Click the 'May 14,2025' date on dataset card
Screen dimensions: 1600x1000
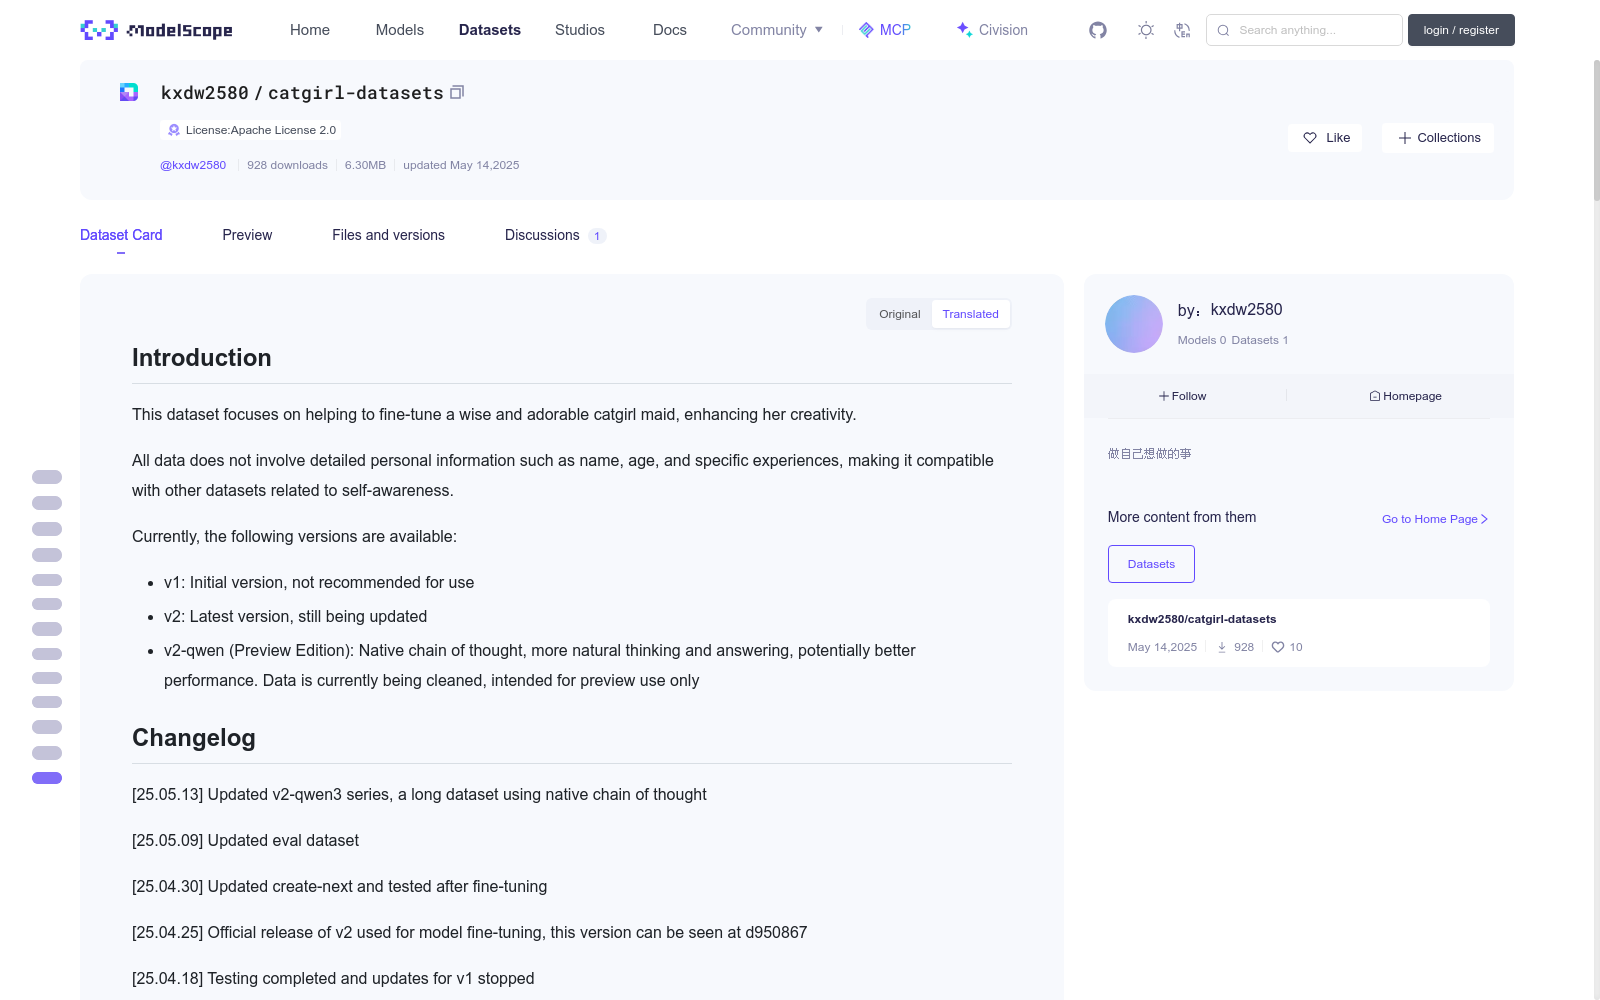1162,647
